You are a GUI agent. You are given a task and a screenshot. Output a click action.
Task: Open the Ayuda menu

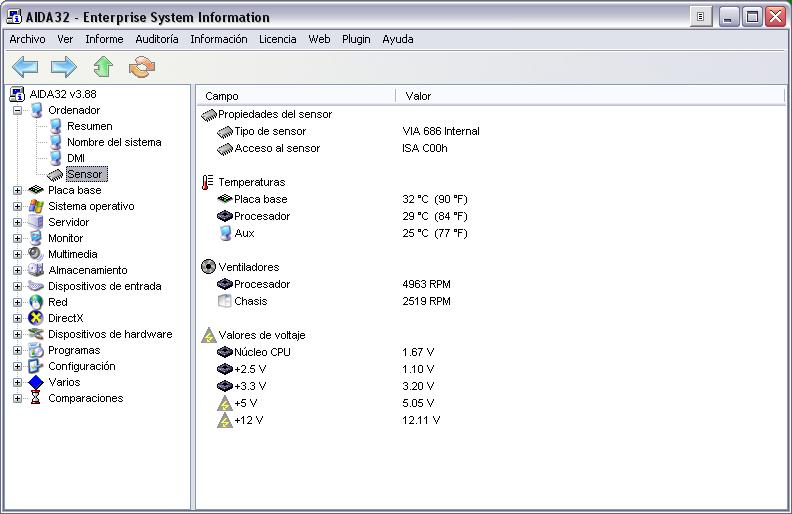click(x=398, y=39)
